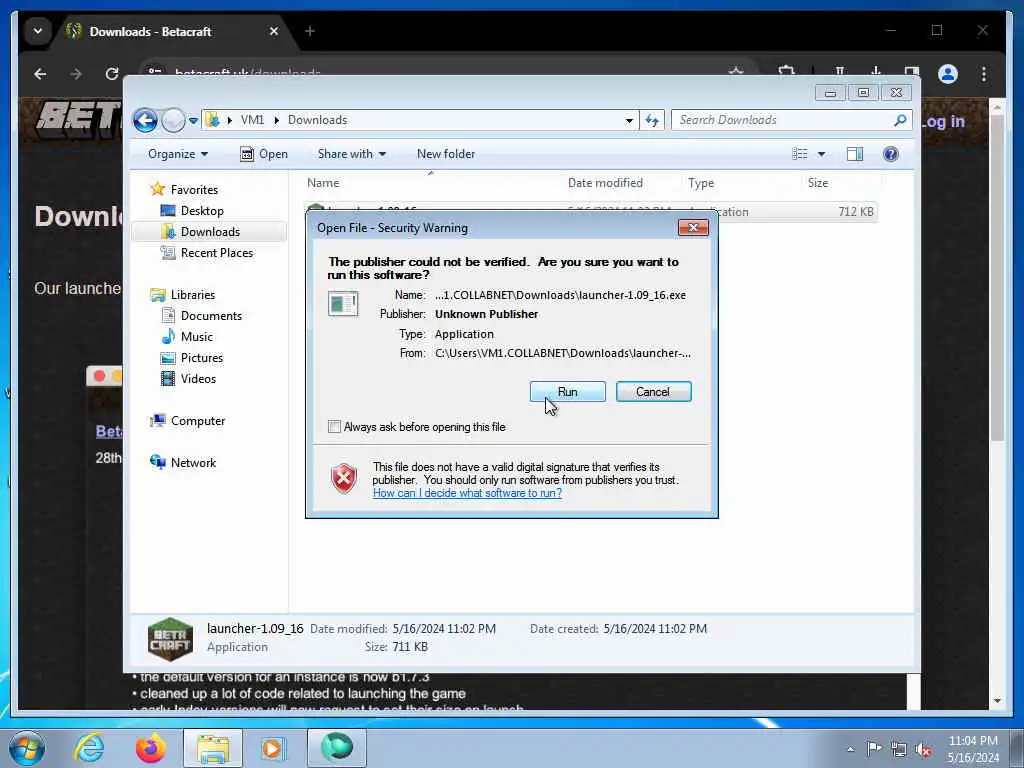1024x768 pixels.
Task: Click the Action Center flag icon
Action: click(874, 749)
